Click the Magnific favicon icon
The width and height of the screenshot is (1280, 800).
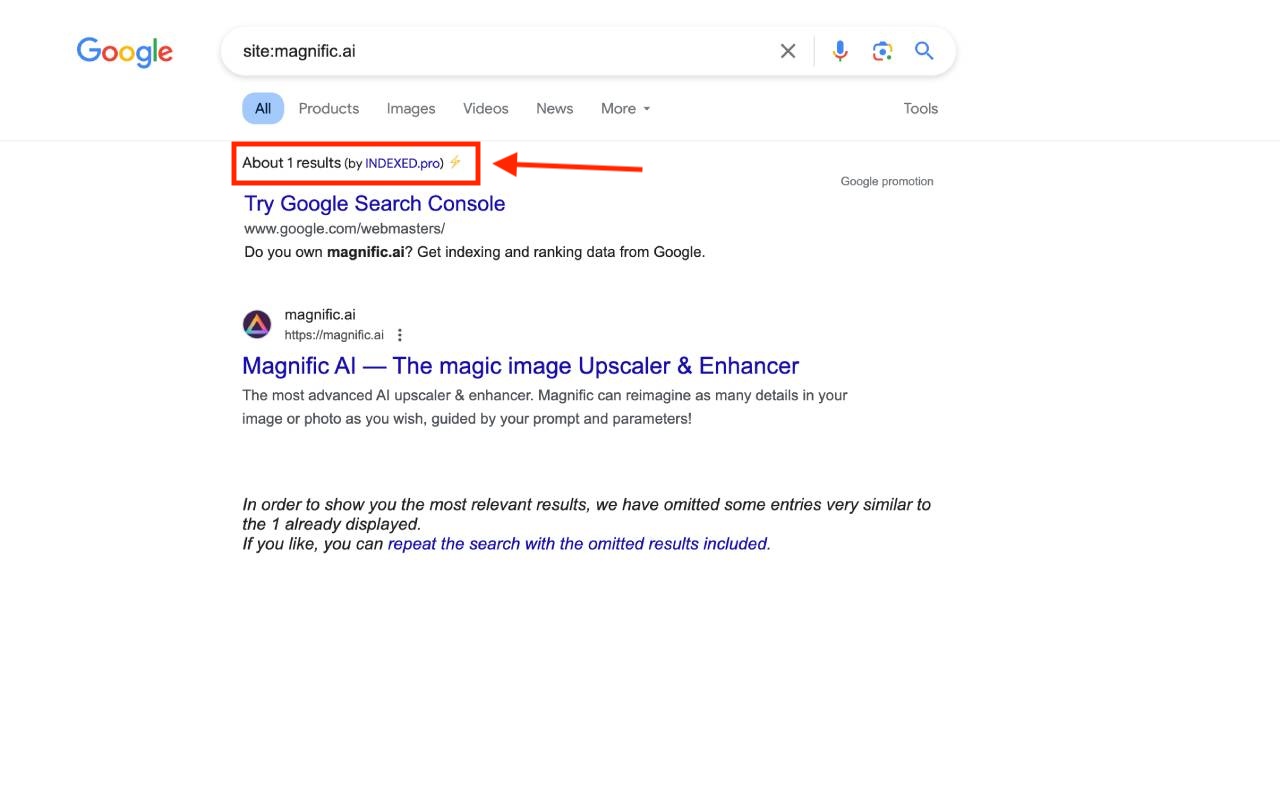257,325
